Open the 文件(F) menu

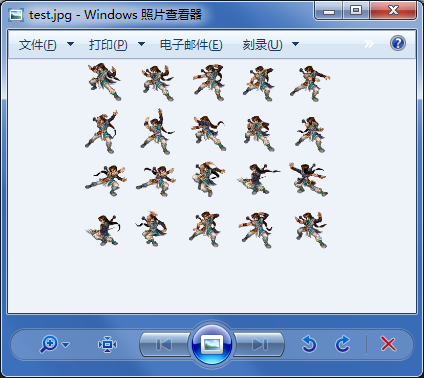[37, 45]
